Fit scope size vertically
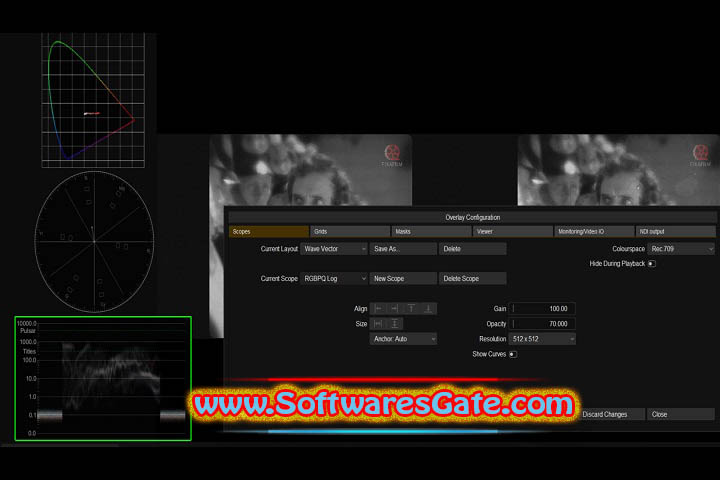Image resolution: width=720 pixels, height=480 pixels. tap(395, 324)
